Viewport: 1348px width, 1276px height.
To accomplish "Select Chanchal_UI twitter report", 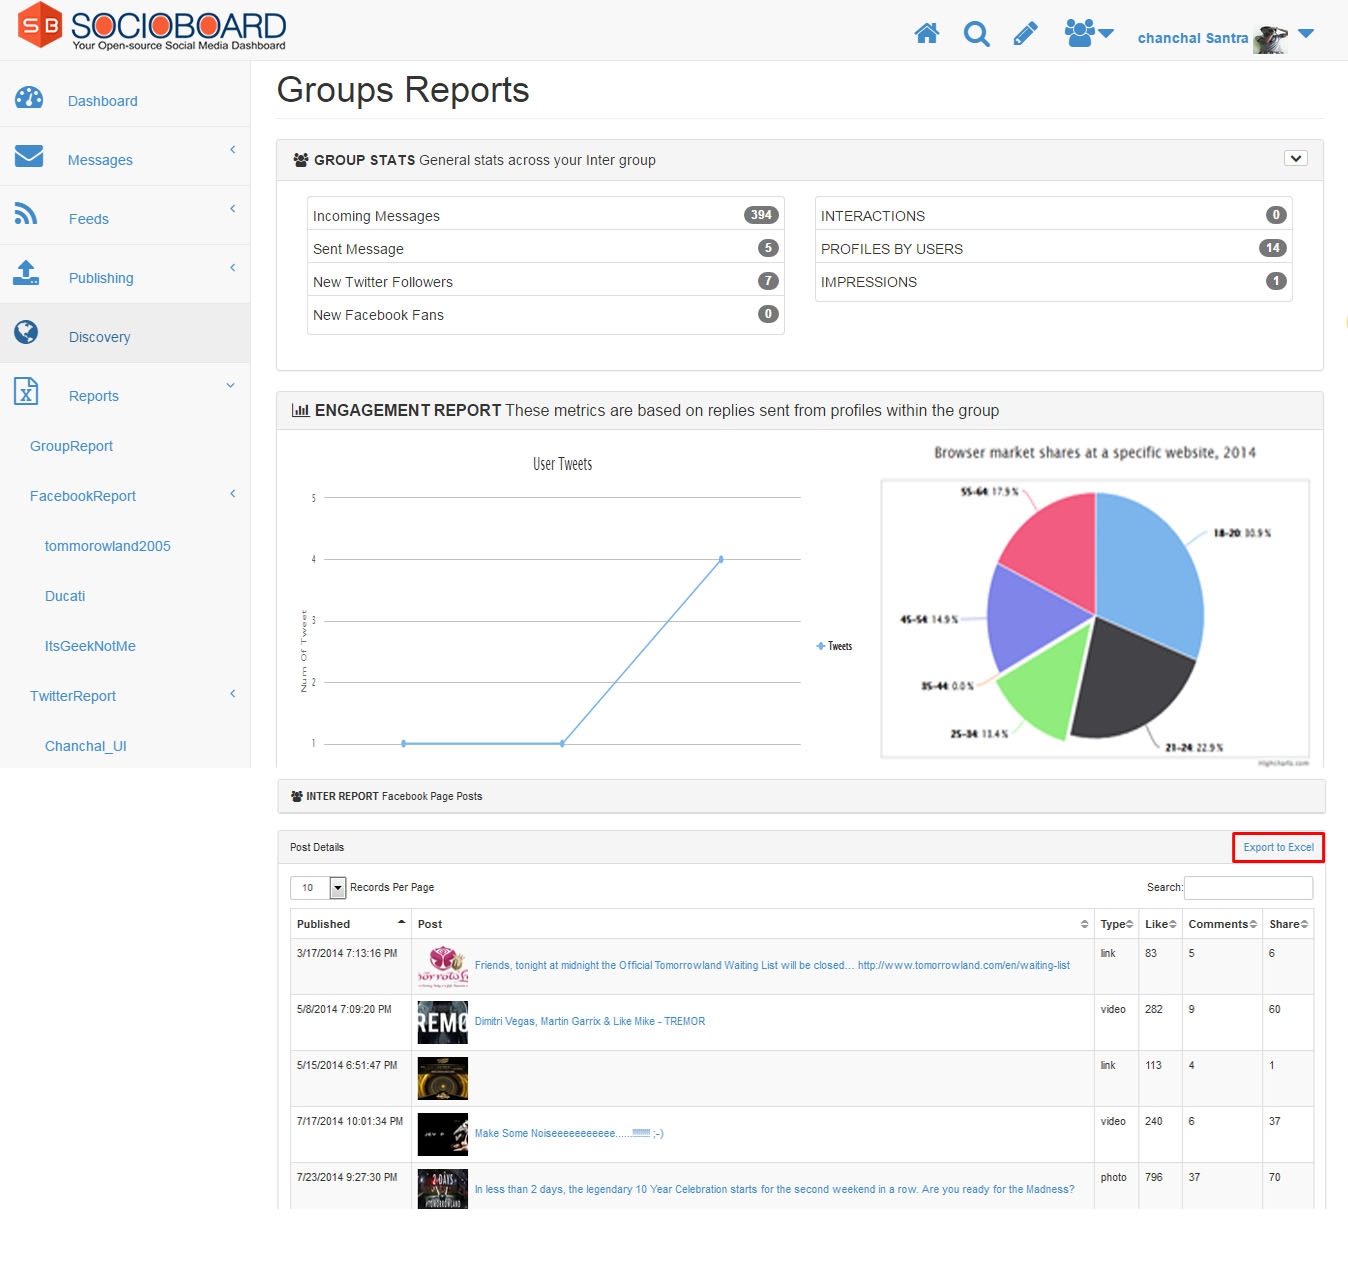I will coord(86,746).
